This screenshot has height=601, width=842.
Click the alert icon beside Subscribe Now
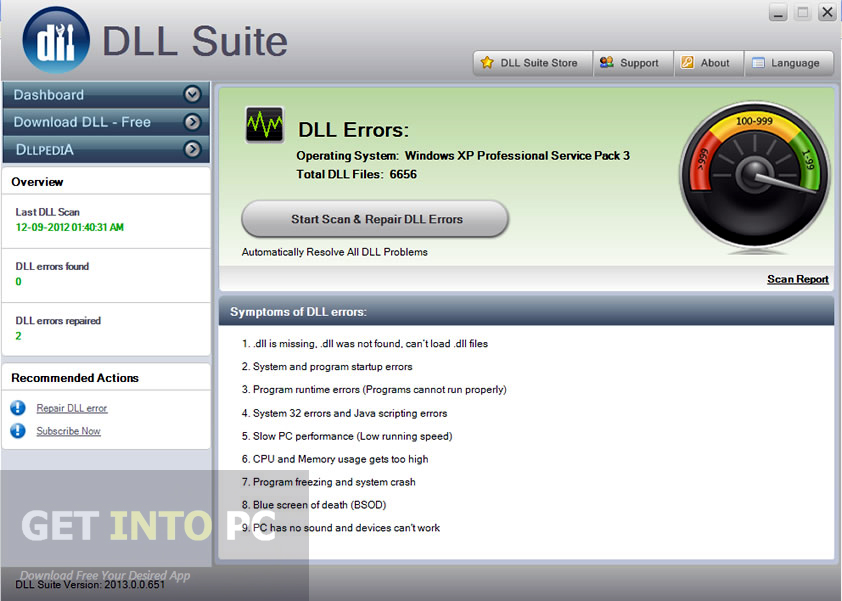pos(18,431)
